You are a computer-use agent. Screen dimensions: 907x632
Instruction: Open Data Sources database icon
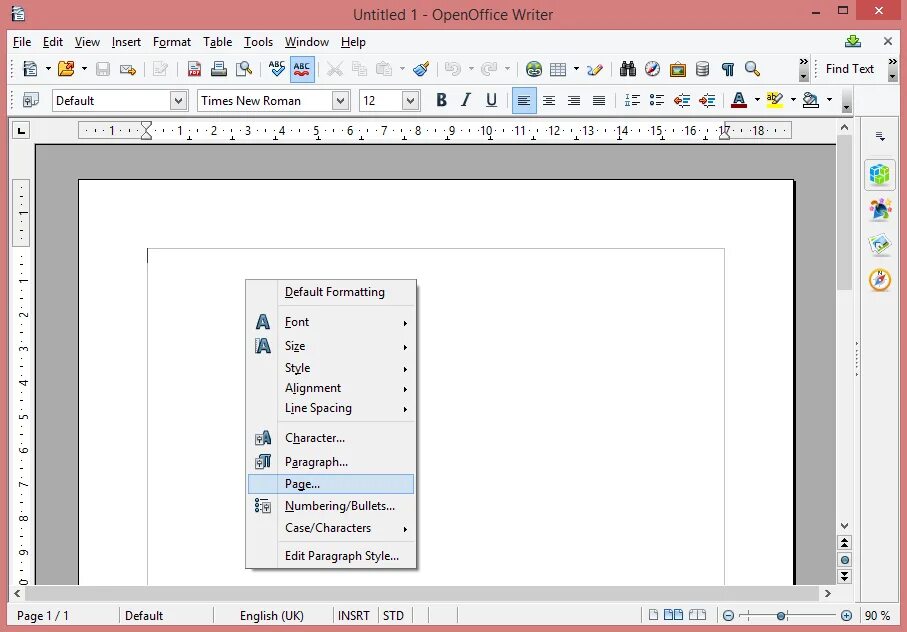702,69
